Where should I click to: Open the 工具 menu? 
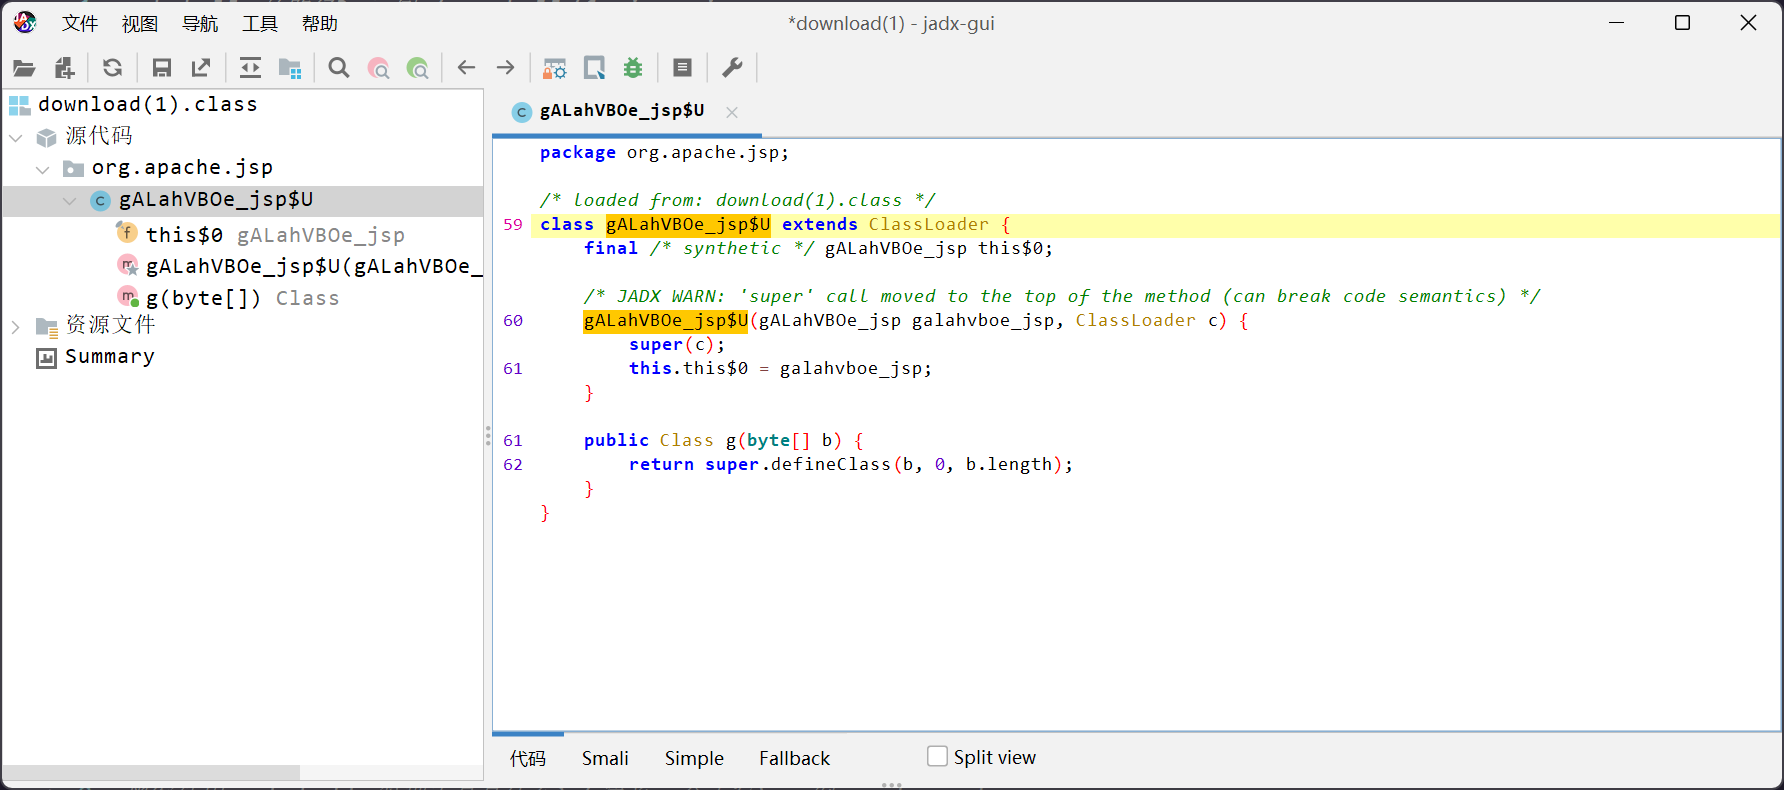click(x=260, y=23)
